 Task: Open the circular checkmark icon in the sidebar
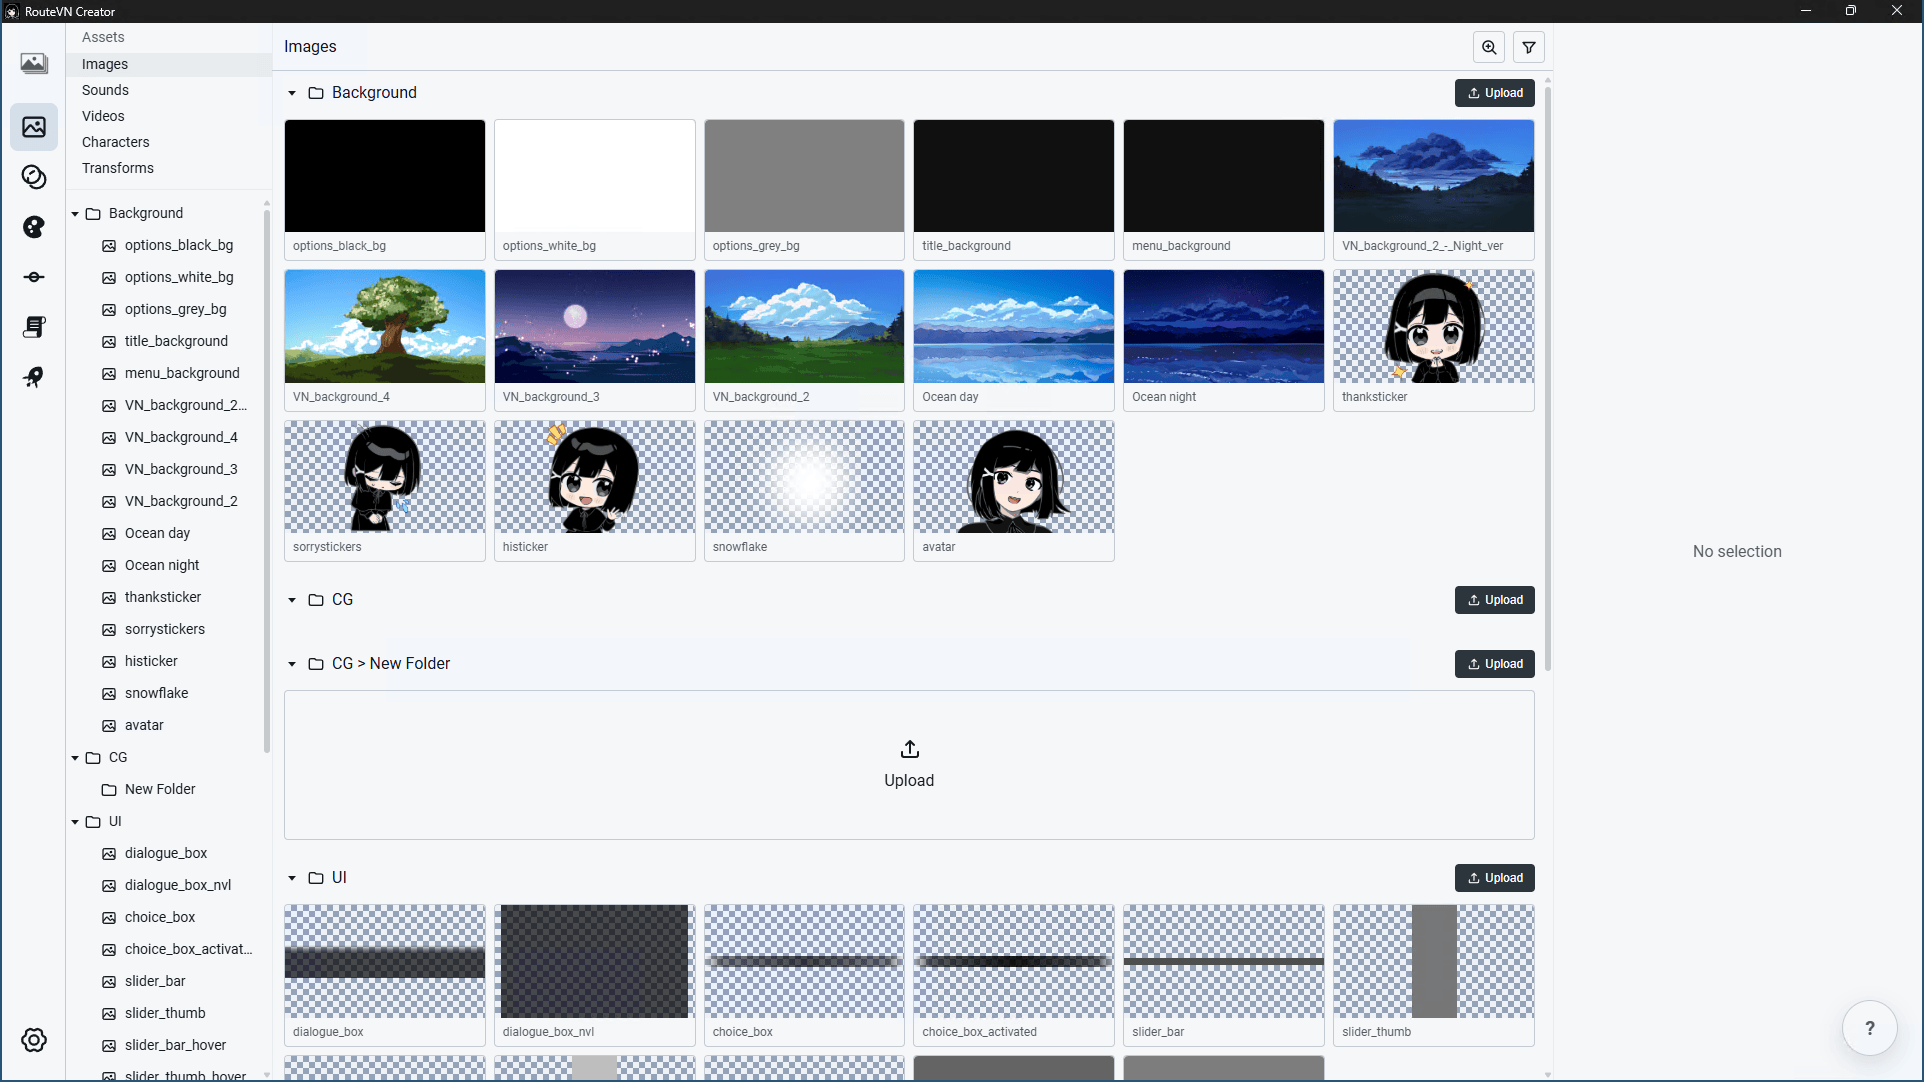[34, 177]
